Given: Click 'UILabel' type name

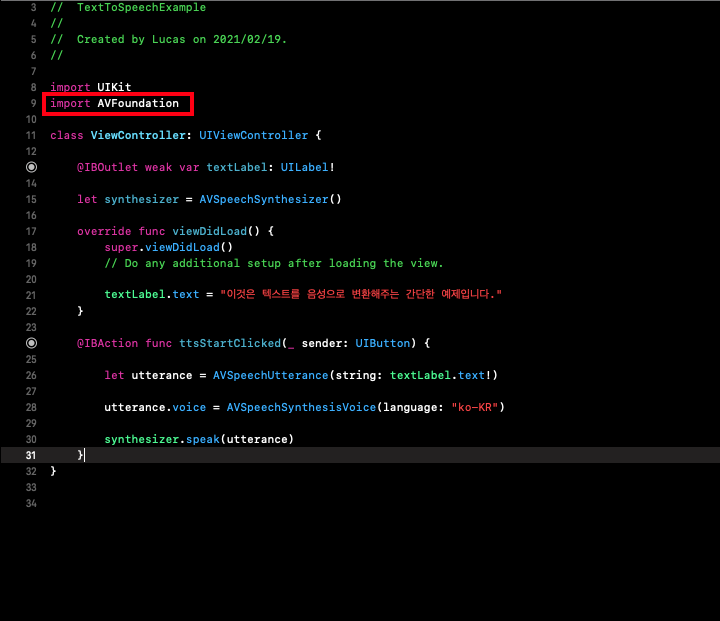Looking at the screenshot, I should tap(304, 167).
